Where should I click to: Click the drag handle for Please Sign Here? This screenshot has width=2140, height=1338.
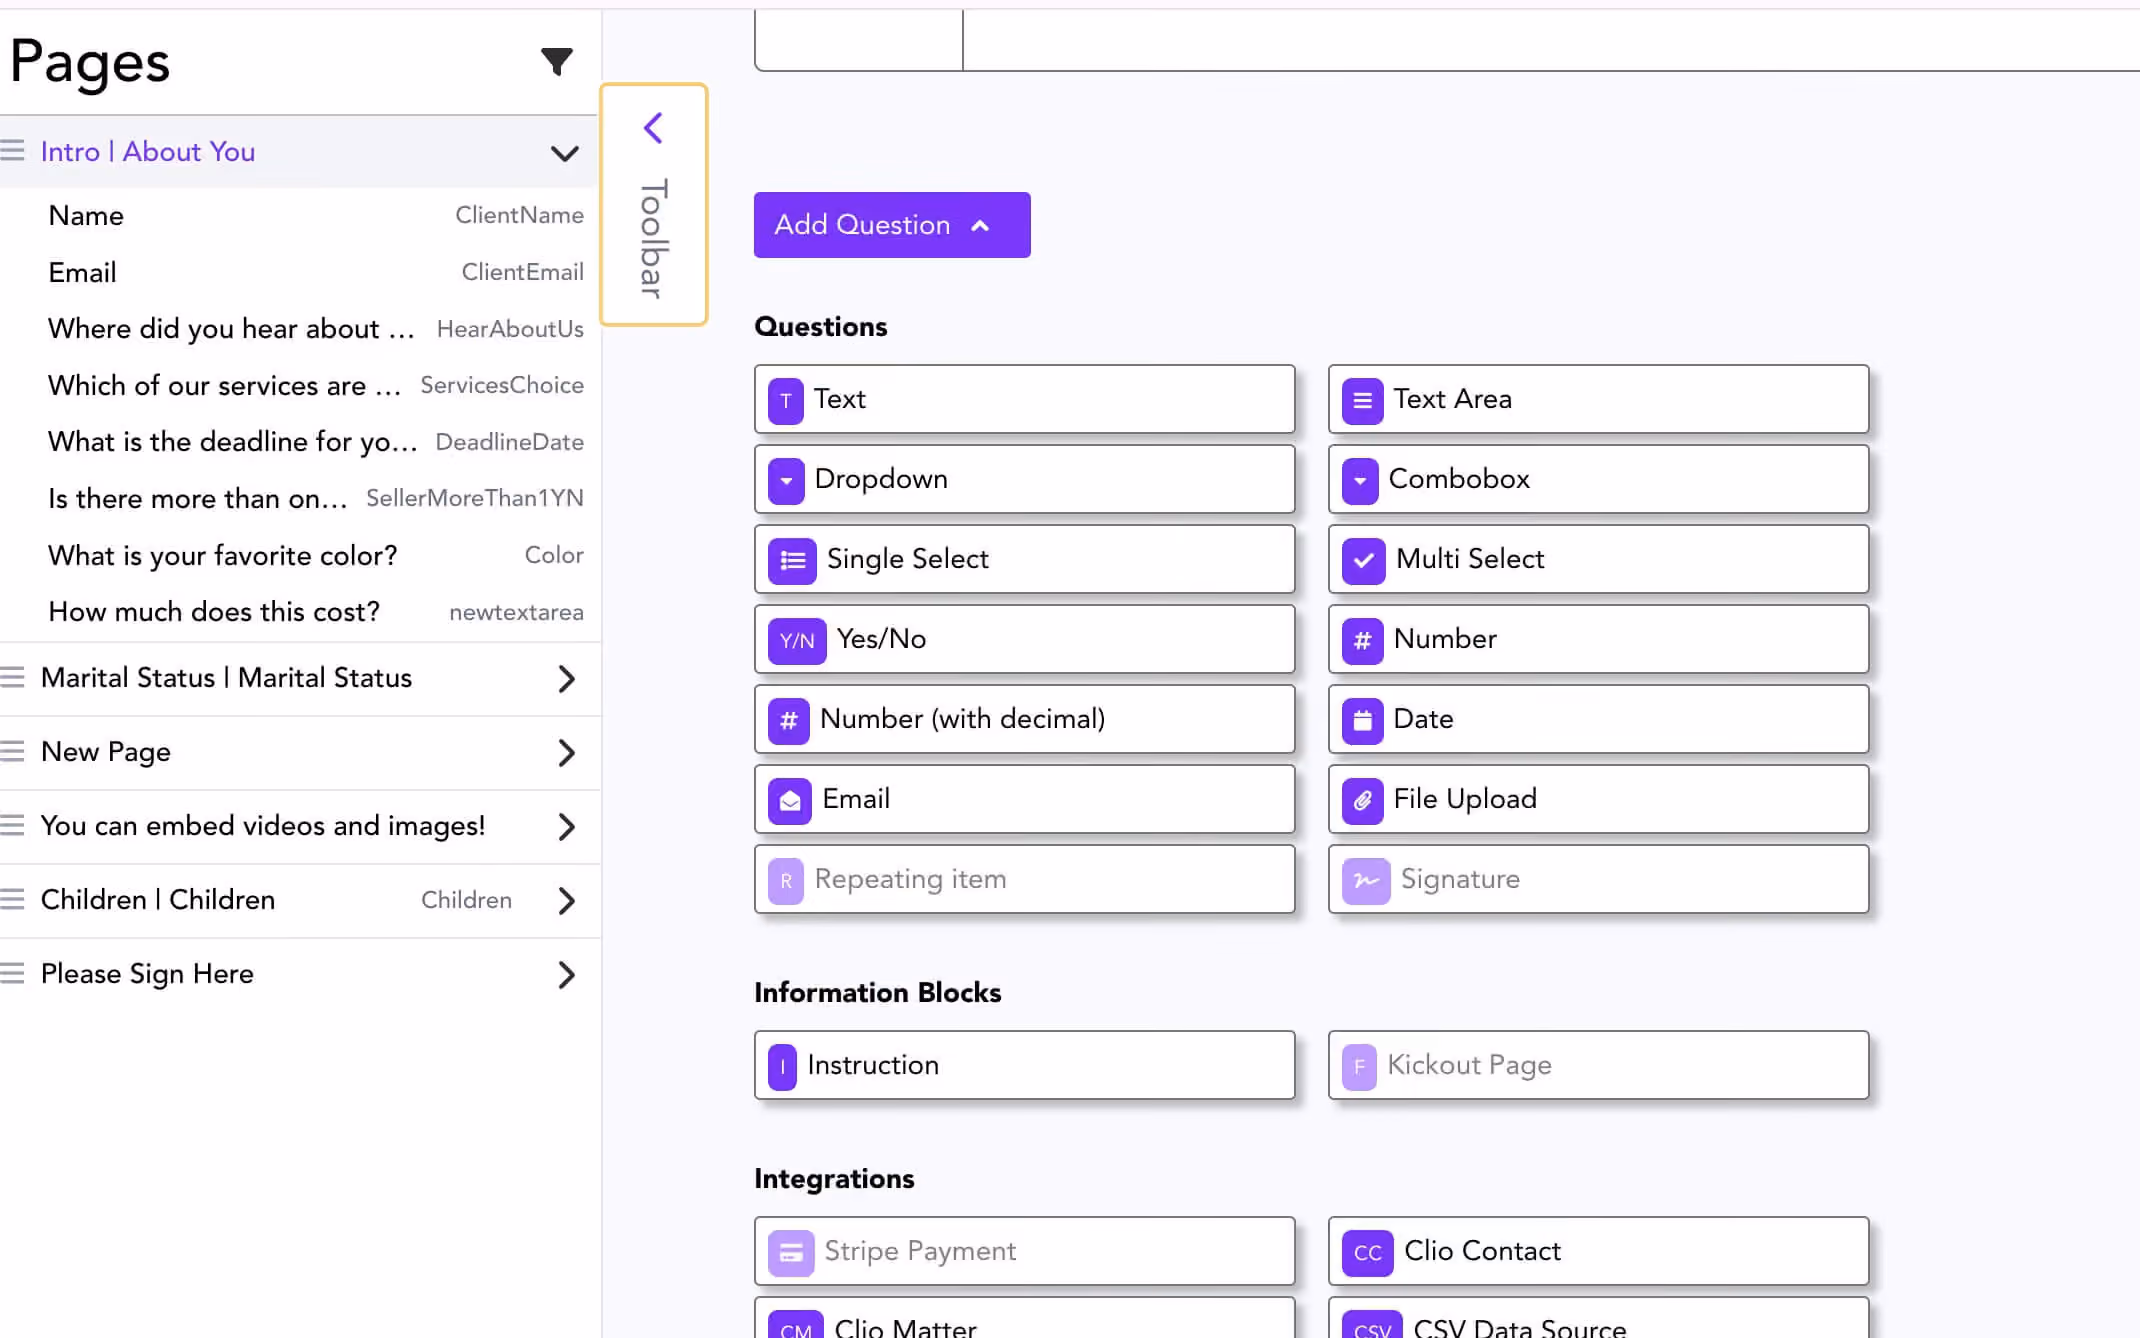12,973
